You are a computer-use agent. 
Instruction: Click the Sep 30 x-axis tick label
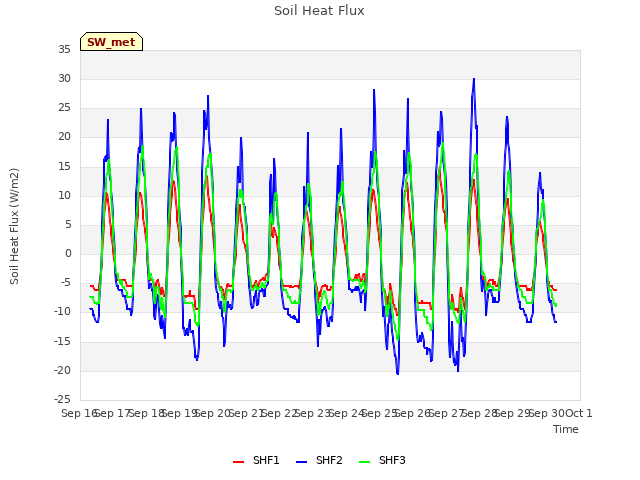547,413
